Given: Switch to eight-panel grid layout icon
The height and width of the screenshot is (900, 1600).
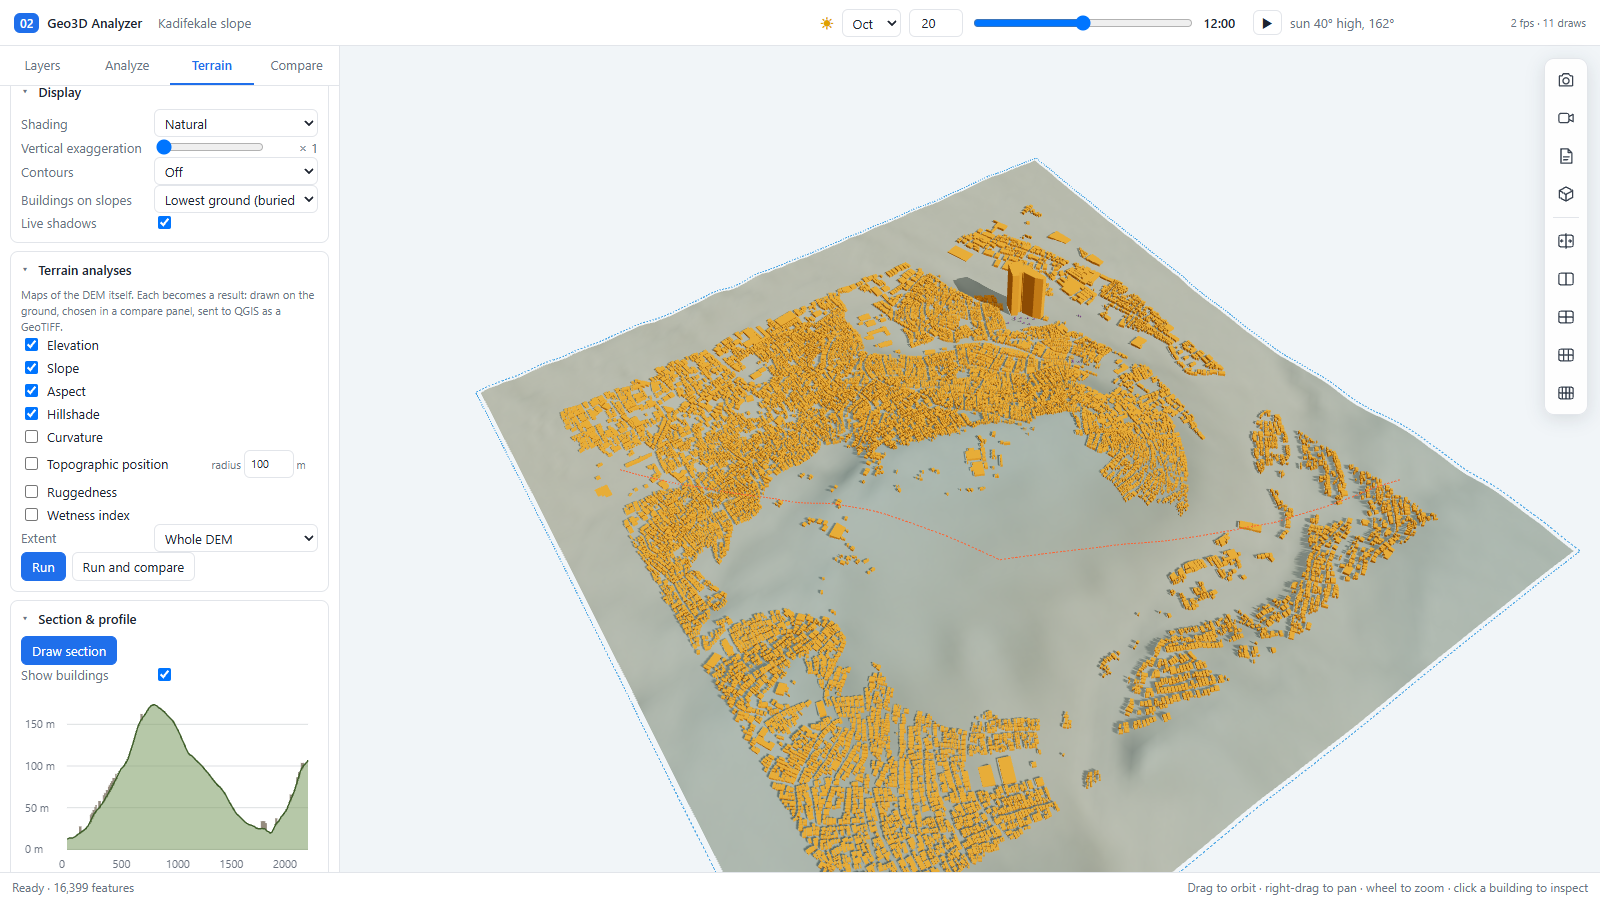Looking at the screenshot, I should [1566, 393].
